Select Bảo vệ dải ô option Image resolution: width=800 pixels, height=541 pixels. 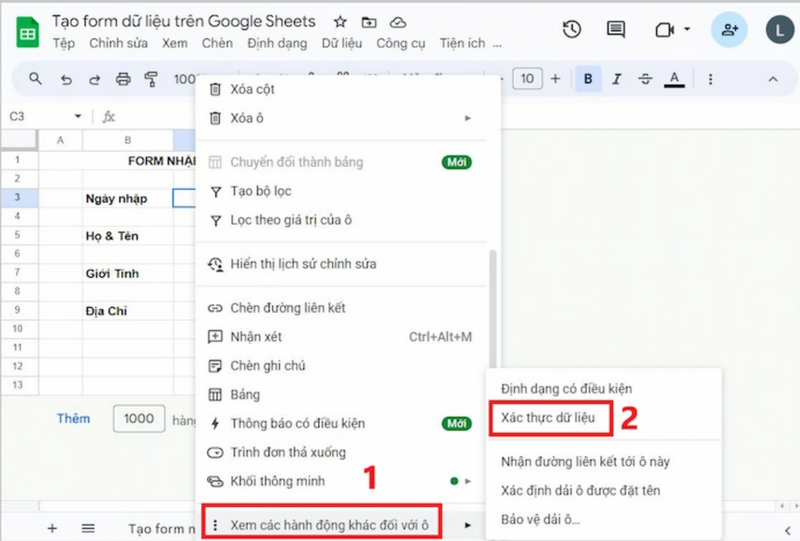[x=603, y=520]
